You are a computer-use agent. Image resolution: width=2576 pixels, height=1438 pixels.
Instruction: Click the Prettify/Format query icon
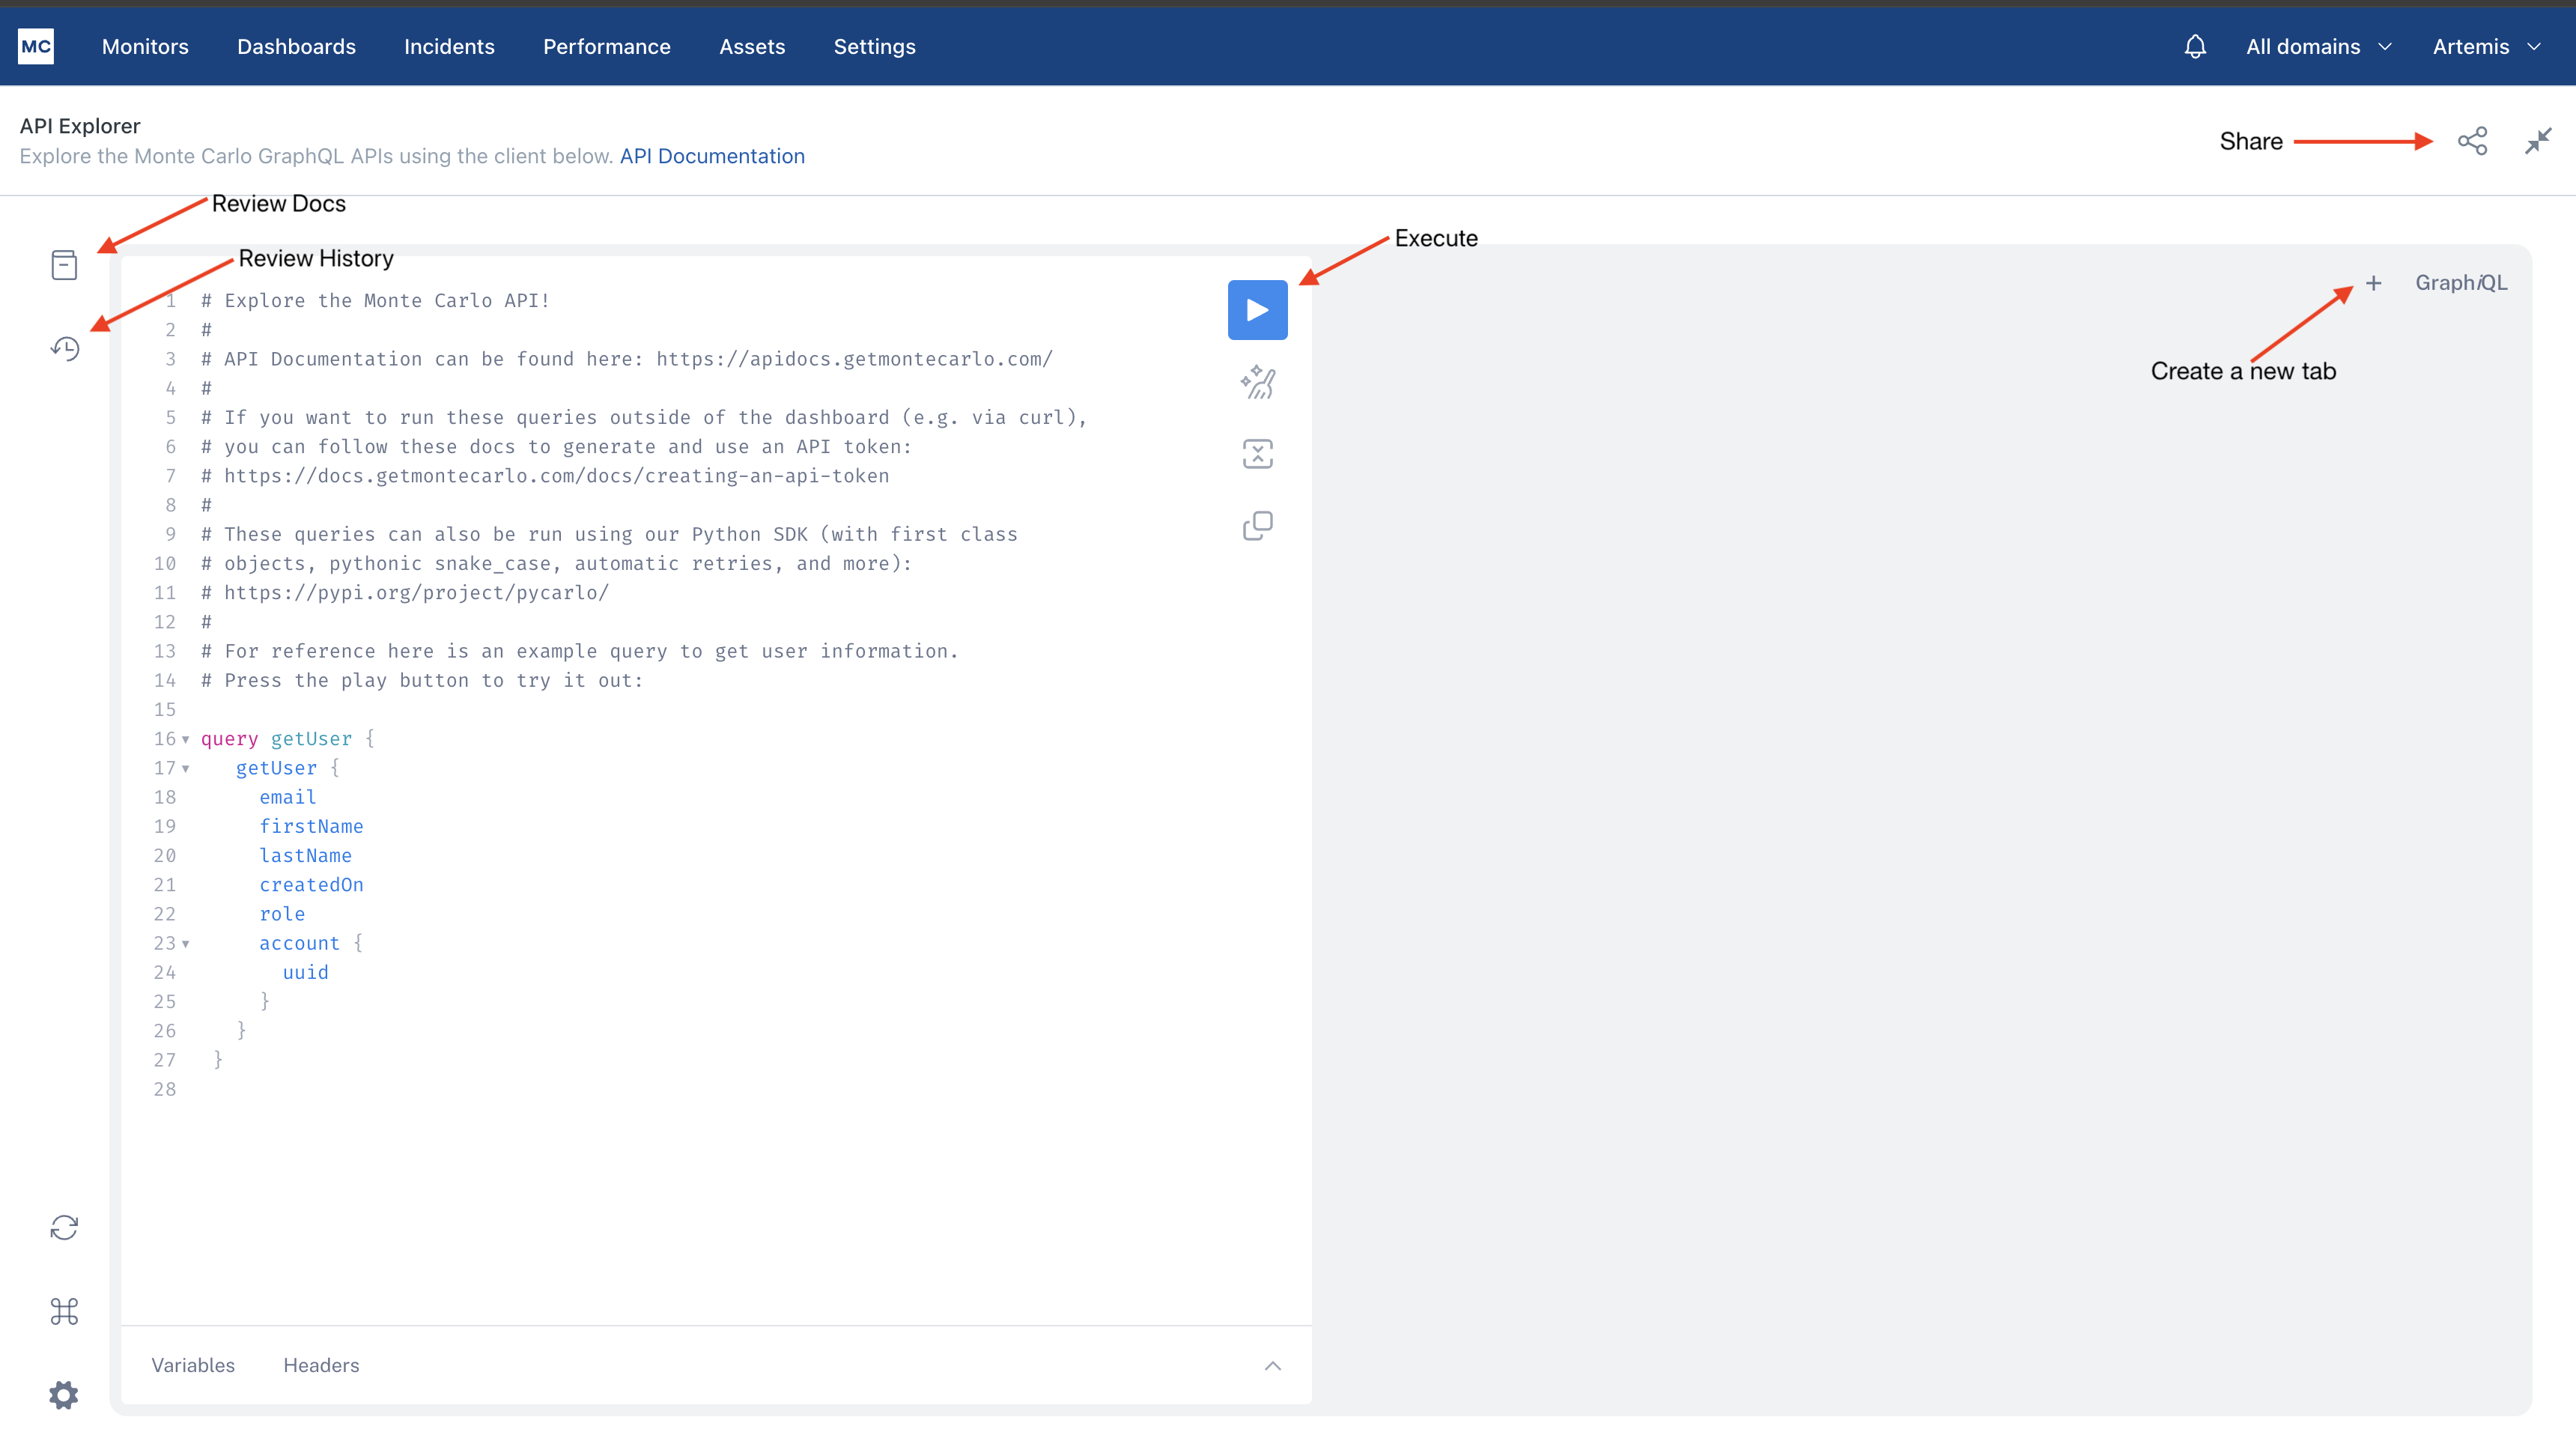(x=1258, y=382)
